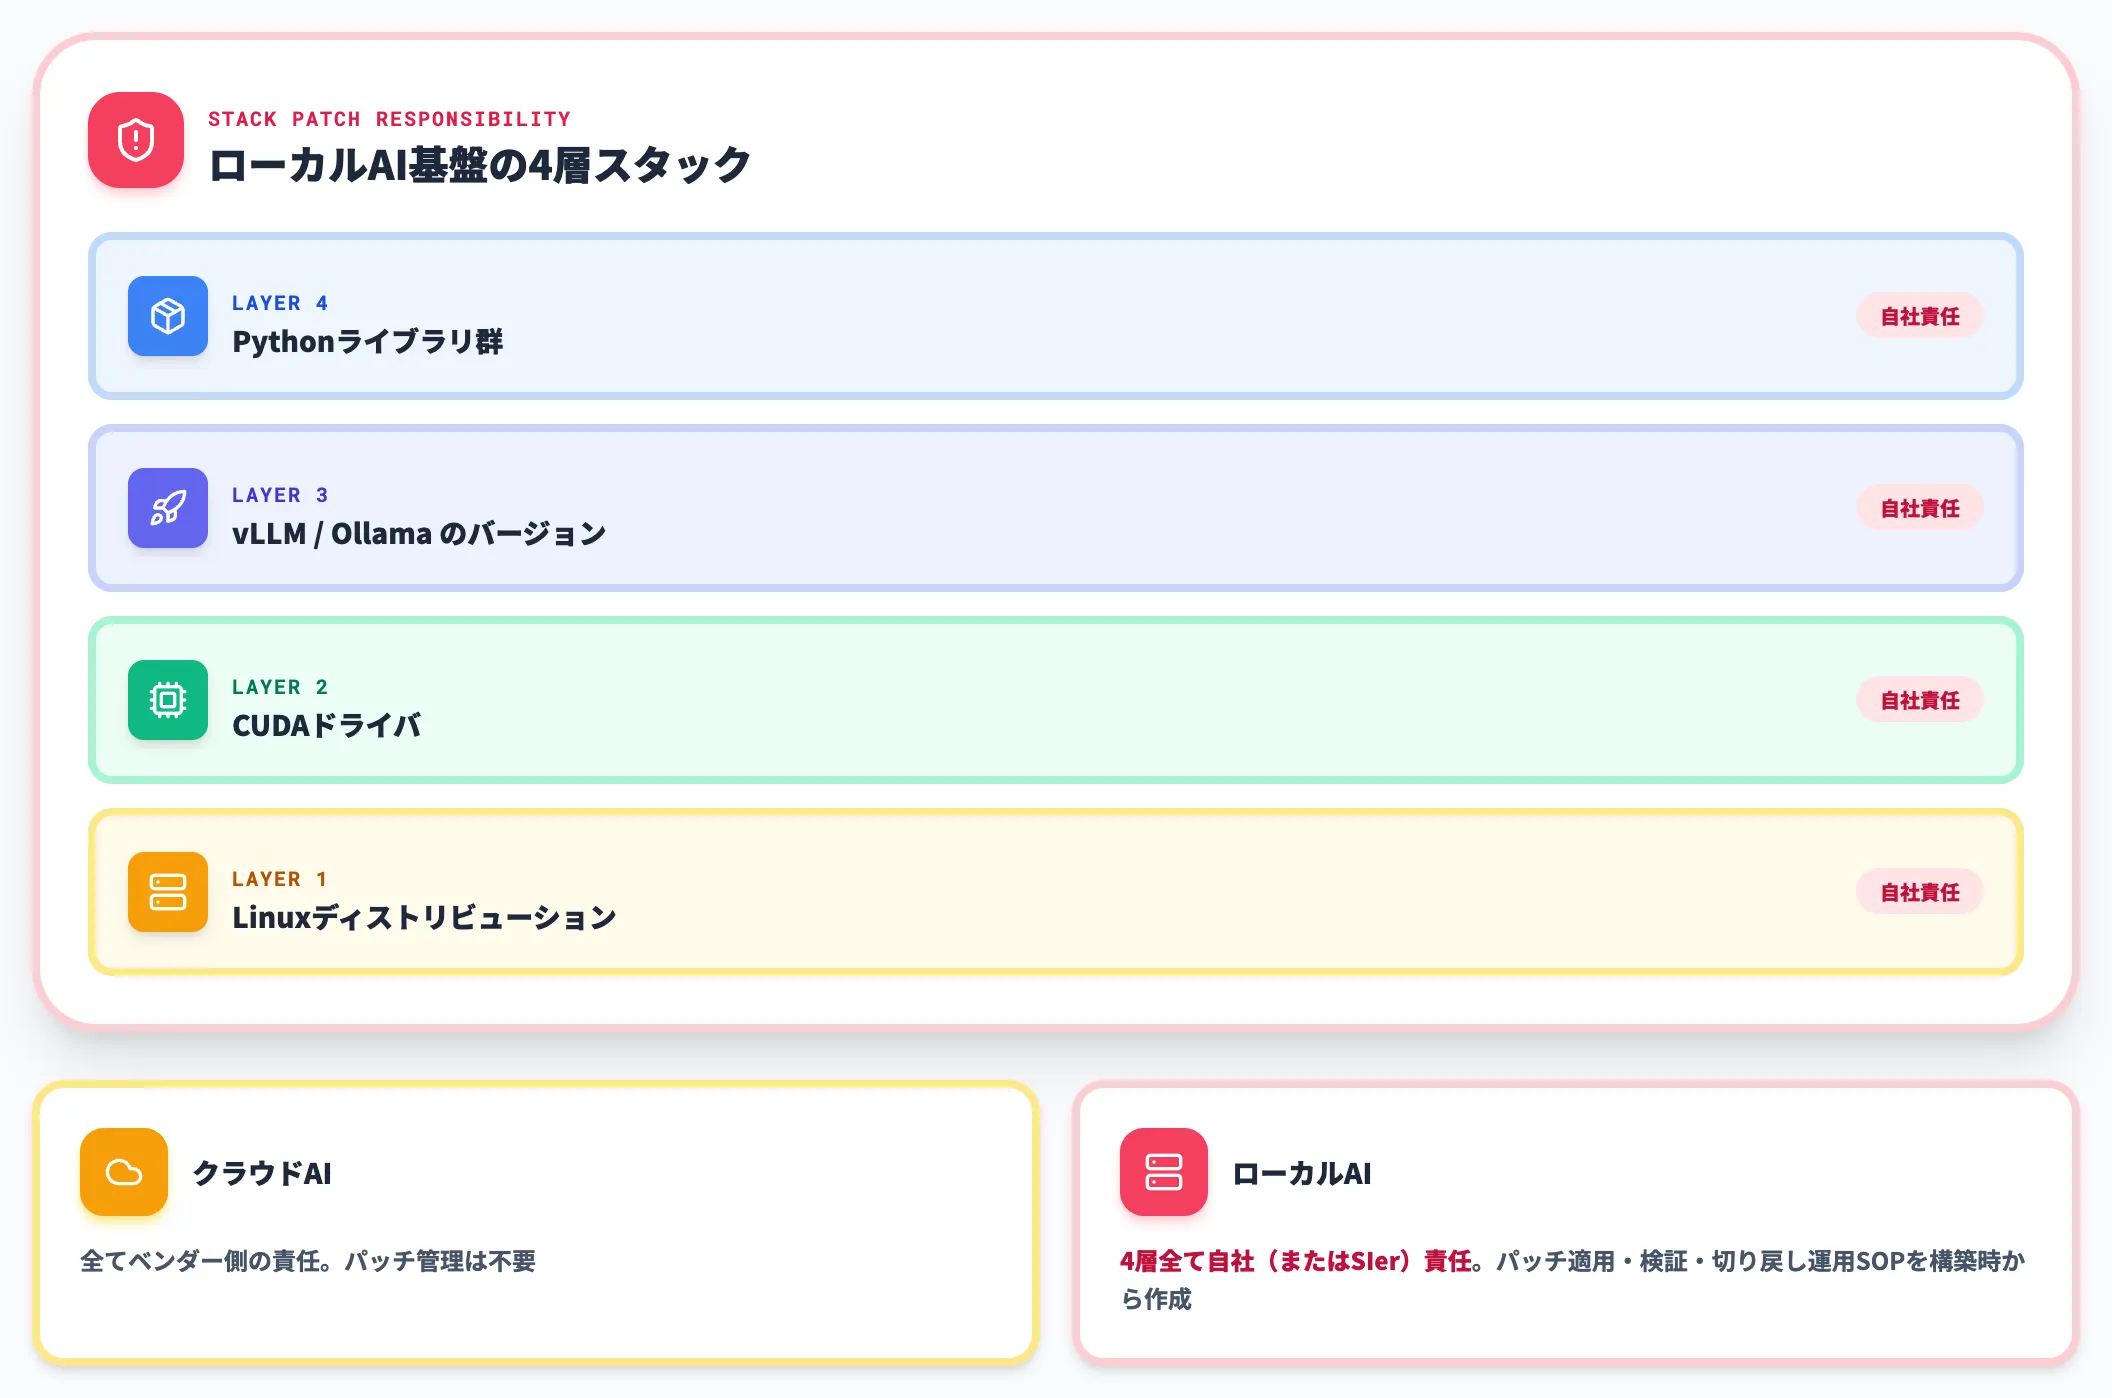Click the CUDAドライバ title
The width and height of the screenshot is (2112, 1398).
326,726
